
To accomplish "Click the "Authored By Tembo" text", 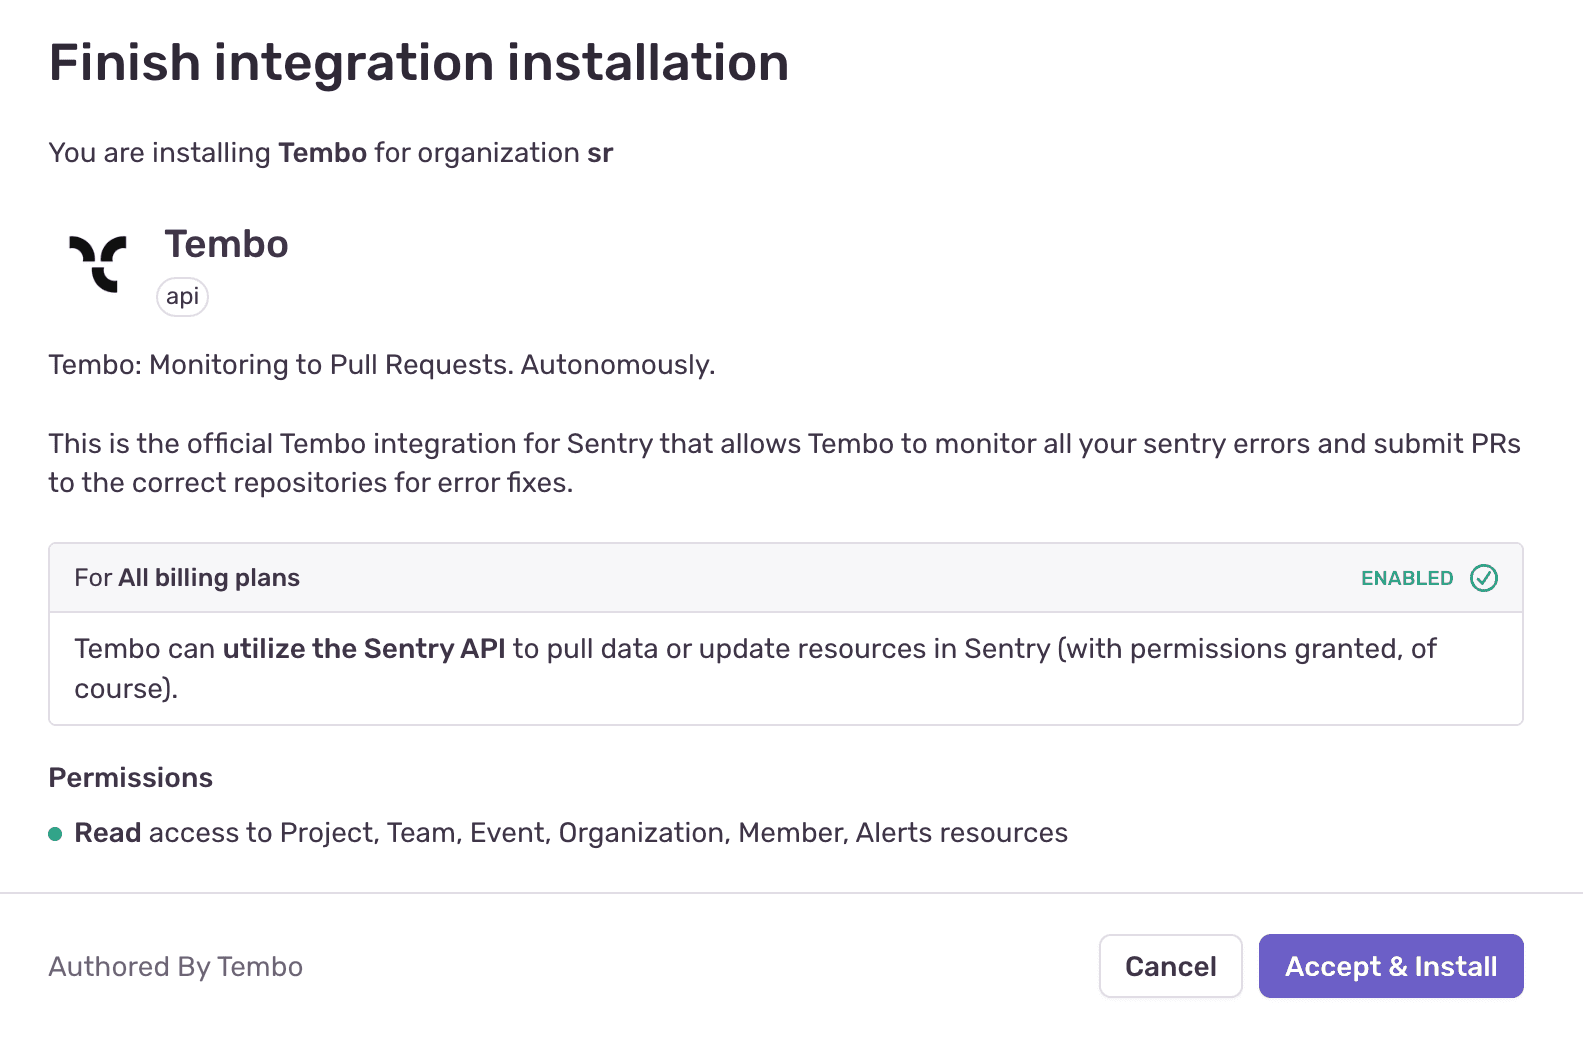I will (176, 967).
